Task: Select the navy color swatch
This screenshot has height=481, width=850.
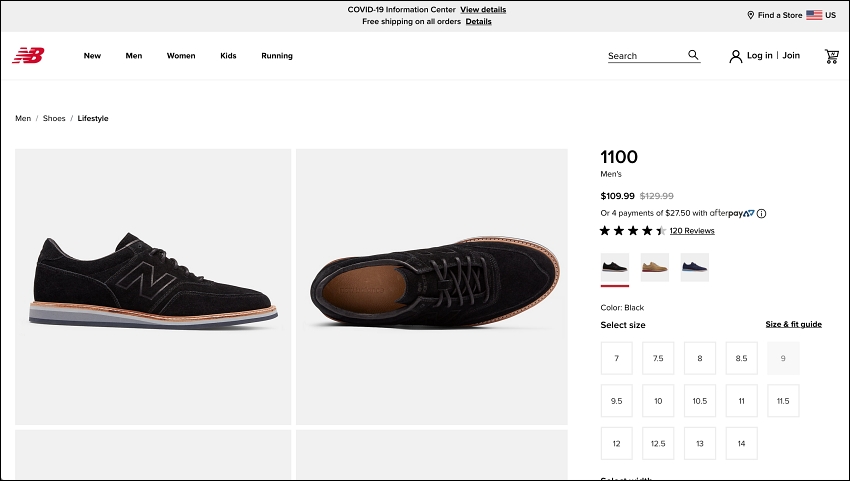Action: coord(694,267)
